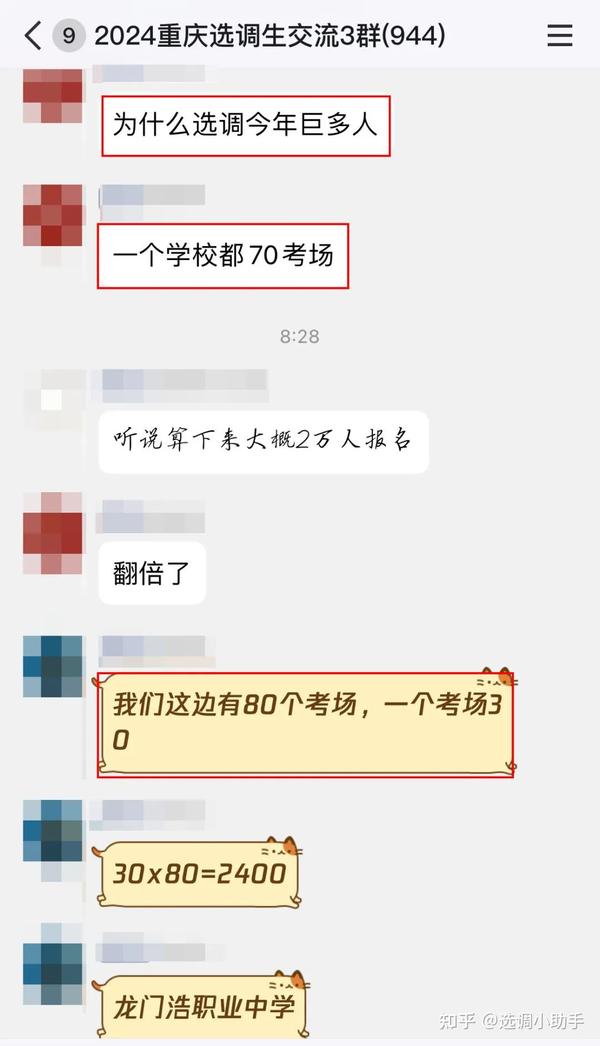This screenshot has width=600, height=1046.
Task: Tap white avatar beside 听说算下来大概2万人报名
Action: tap(53, 400)
